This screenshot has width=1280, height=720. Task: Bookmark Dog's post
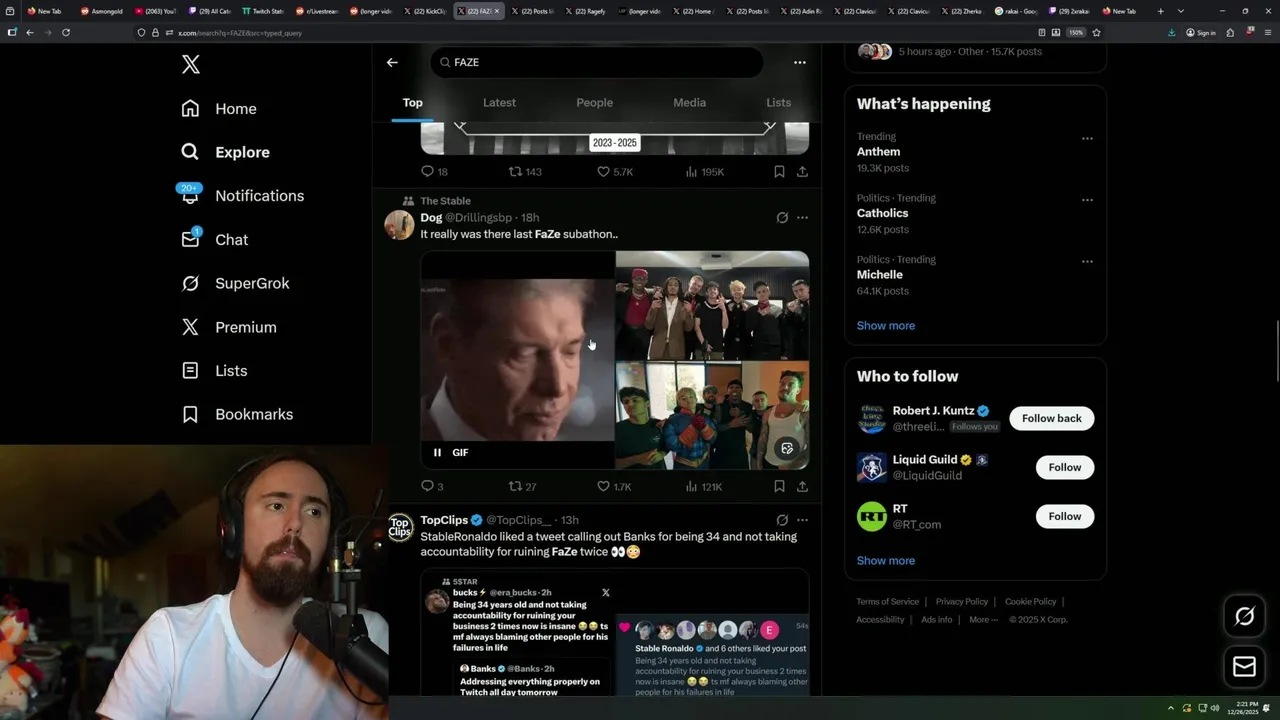pos(779,487)
